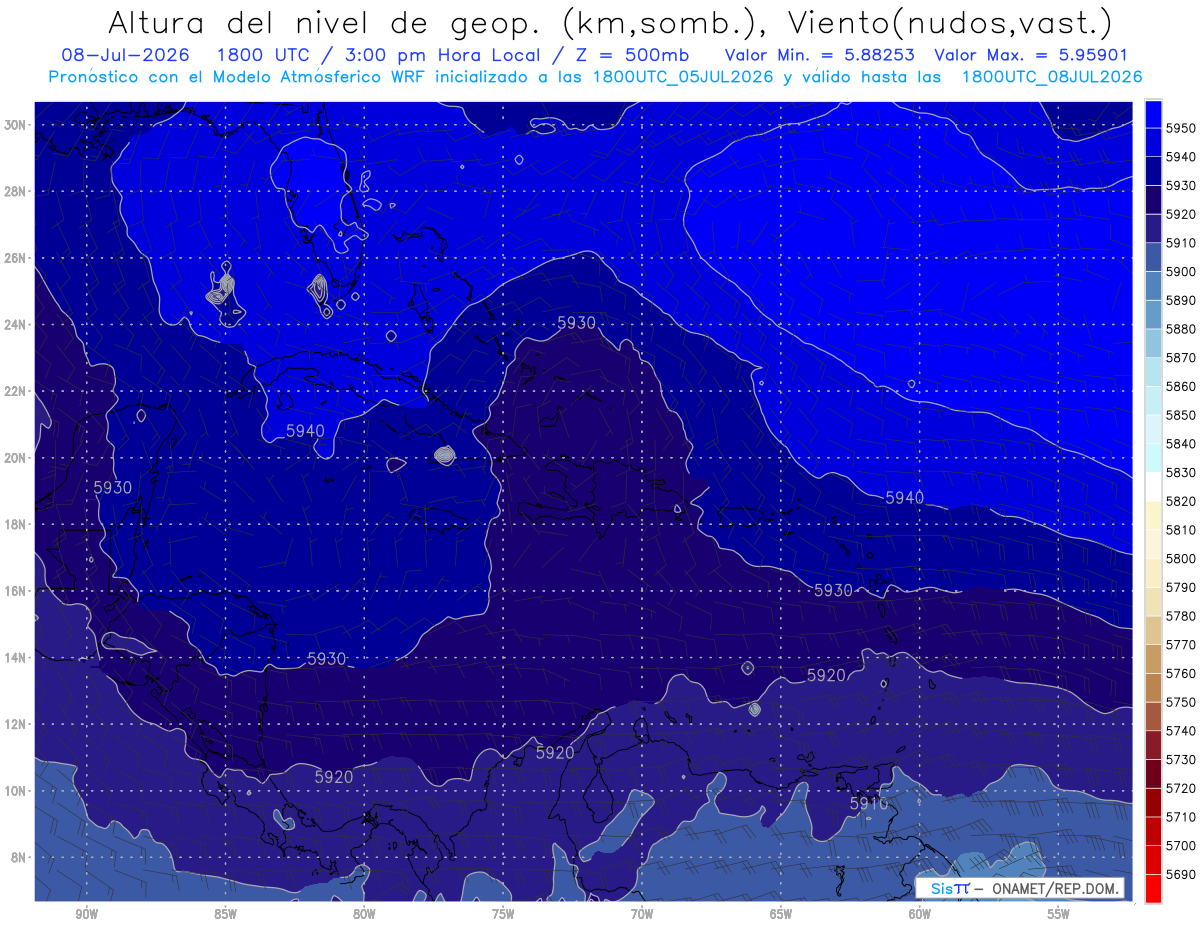Click the '5860' value in the color legend
Screen dimensions: 1200x927
click(x=1180, y=386)
